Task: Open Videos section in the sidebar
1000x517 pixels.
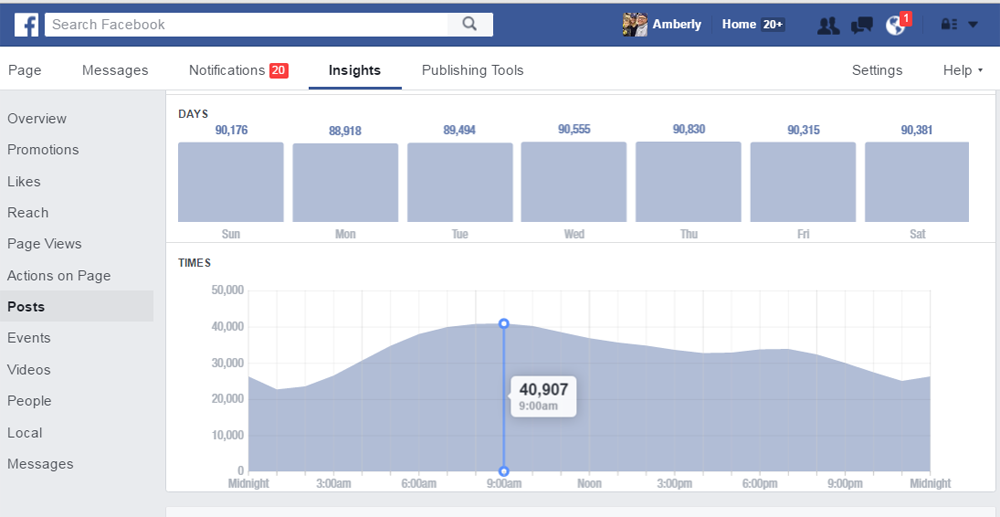Action: 29,369
